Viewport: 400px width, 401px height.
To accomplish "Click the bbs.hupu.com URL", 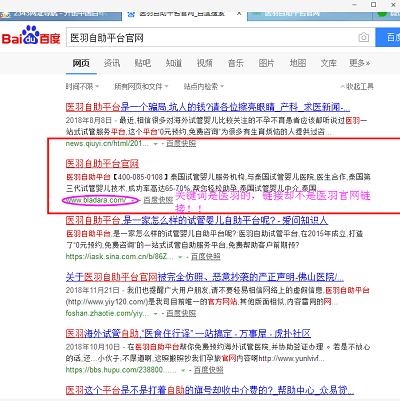I will click(x=121, y=370).
